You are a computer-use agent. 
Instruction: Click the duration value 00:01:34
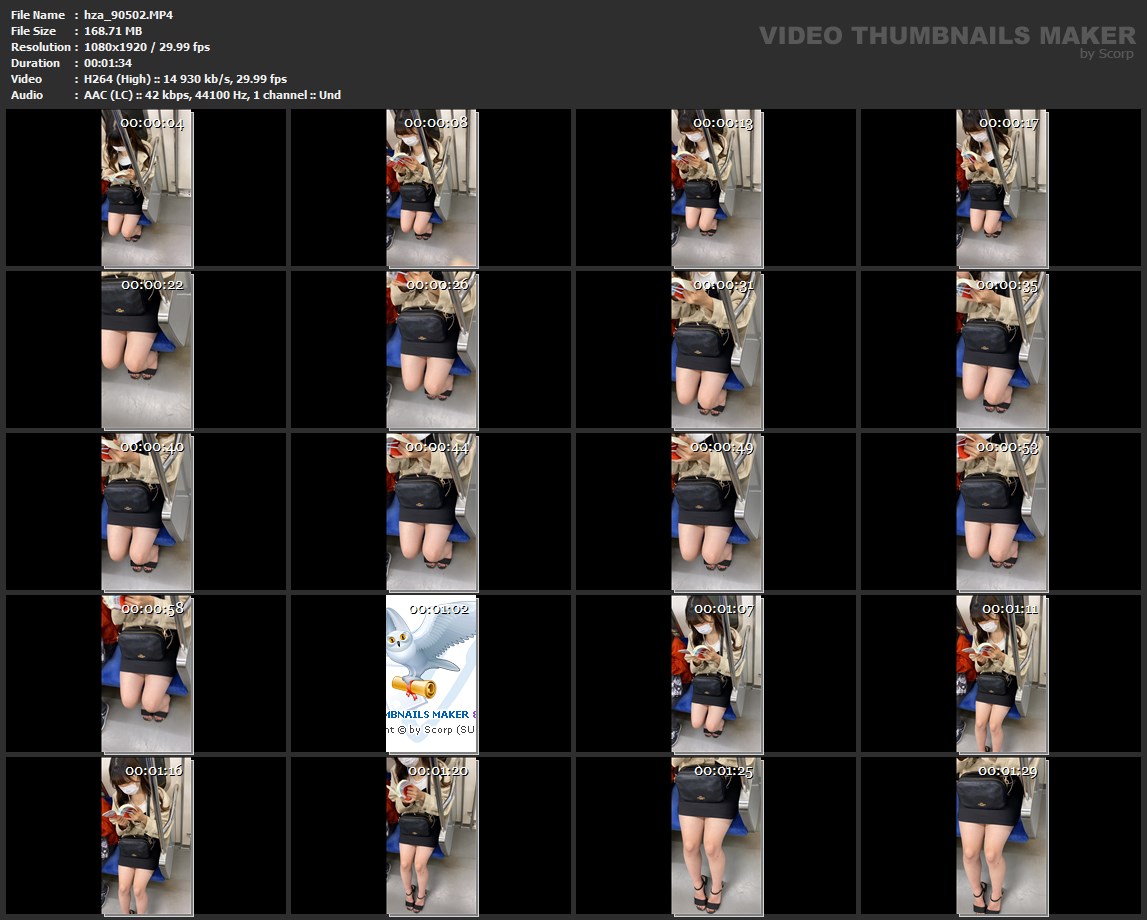(x=107, y=63)
